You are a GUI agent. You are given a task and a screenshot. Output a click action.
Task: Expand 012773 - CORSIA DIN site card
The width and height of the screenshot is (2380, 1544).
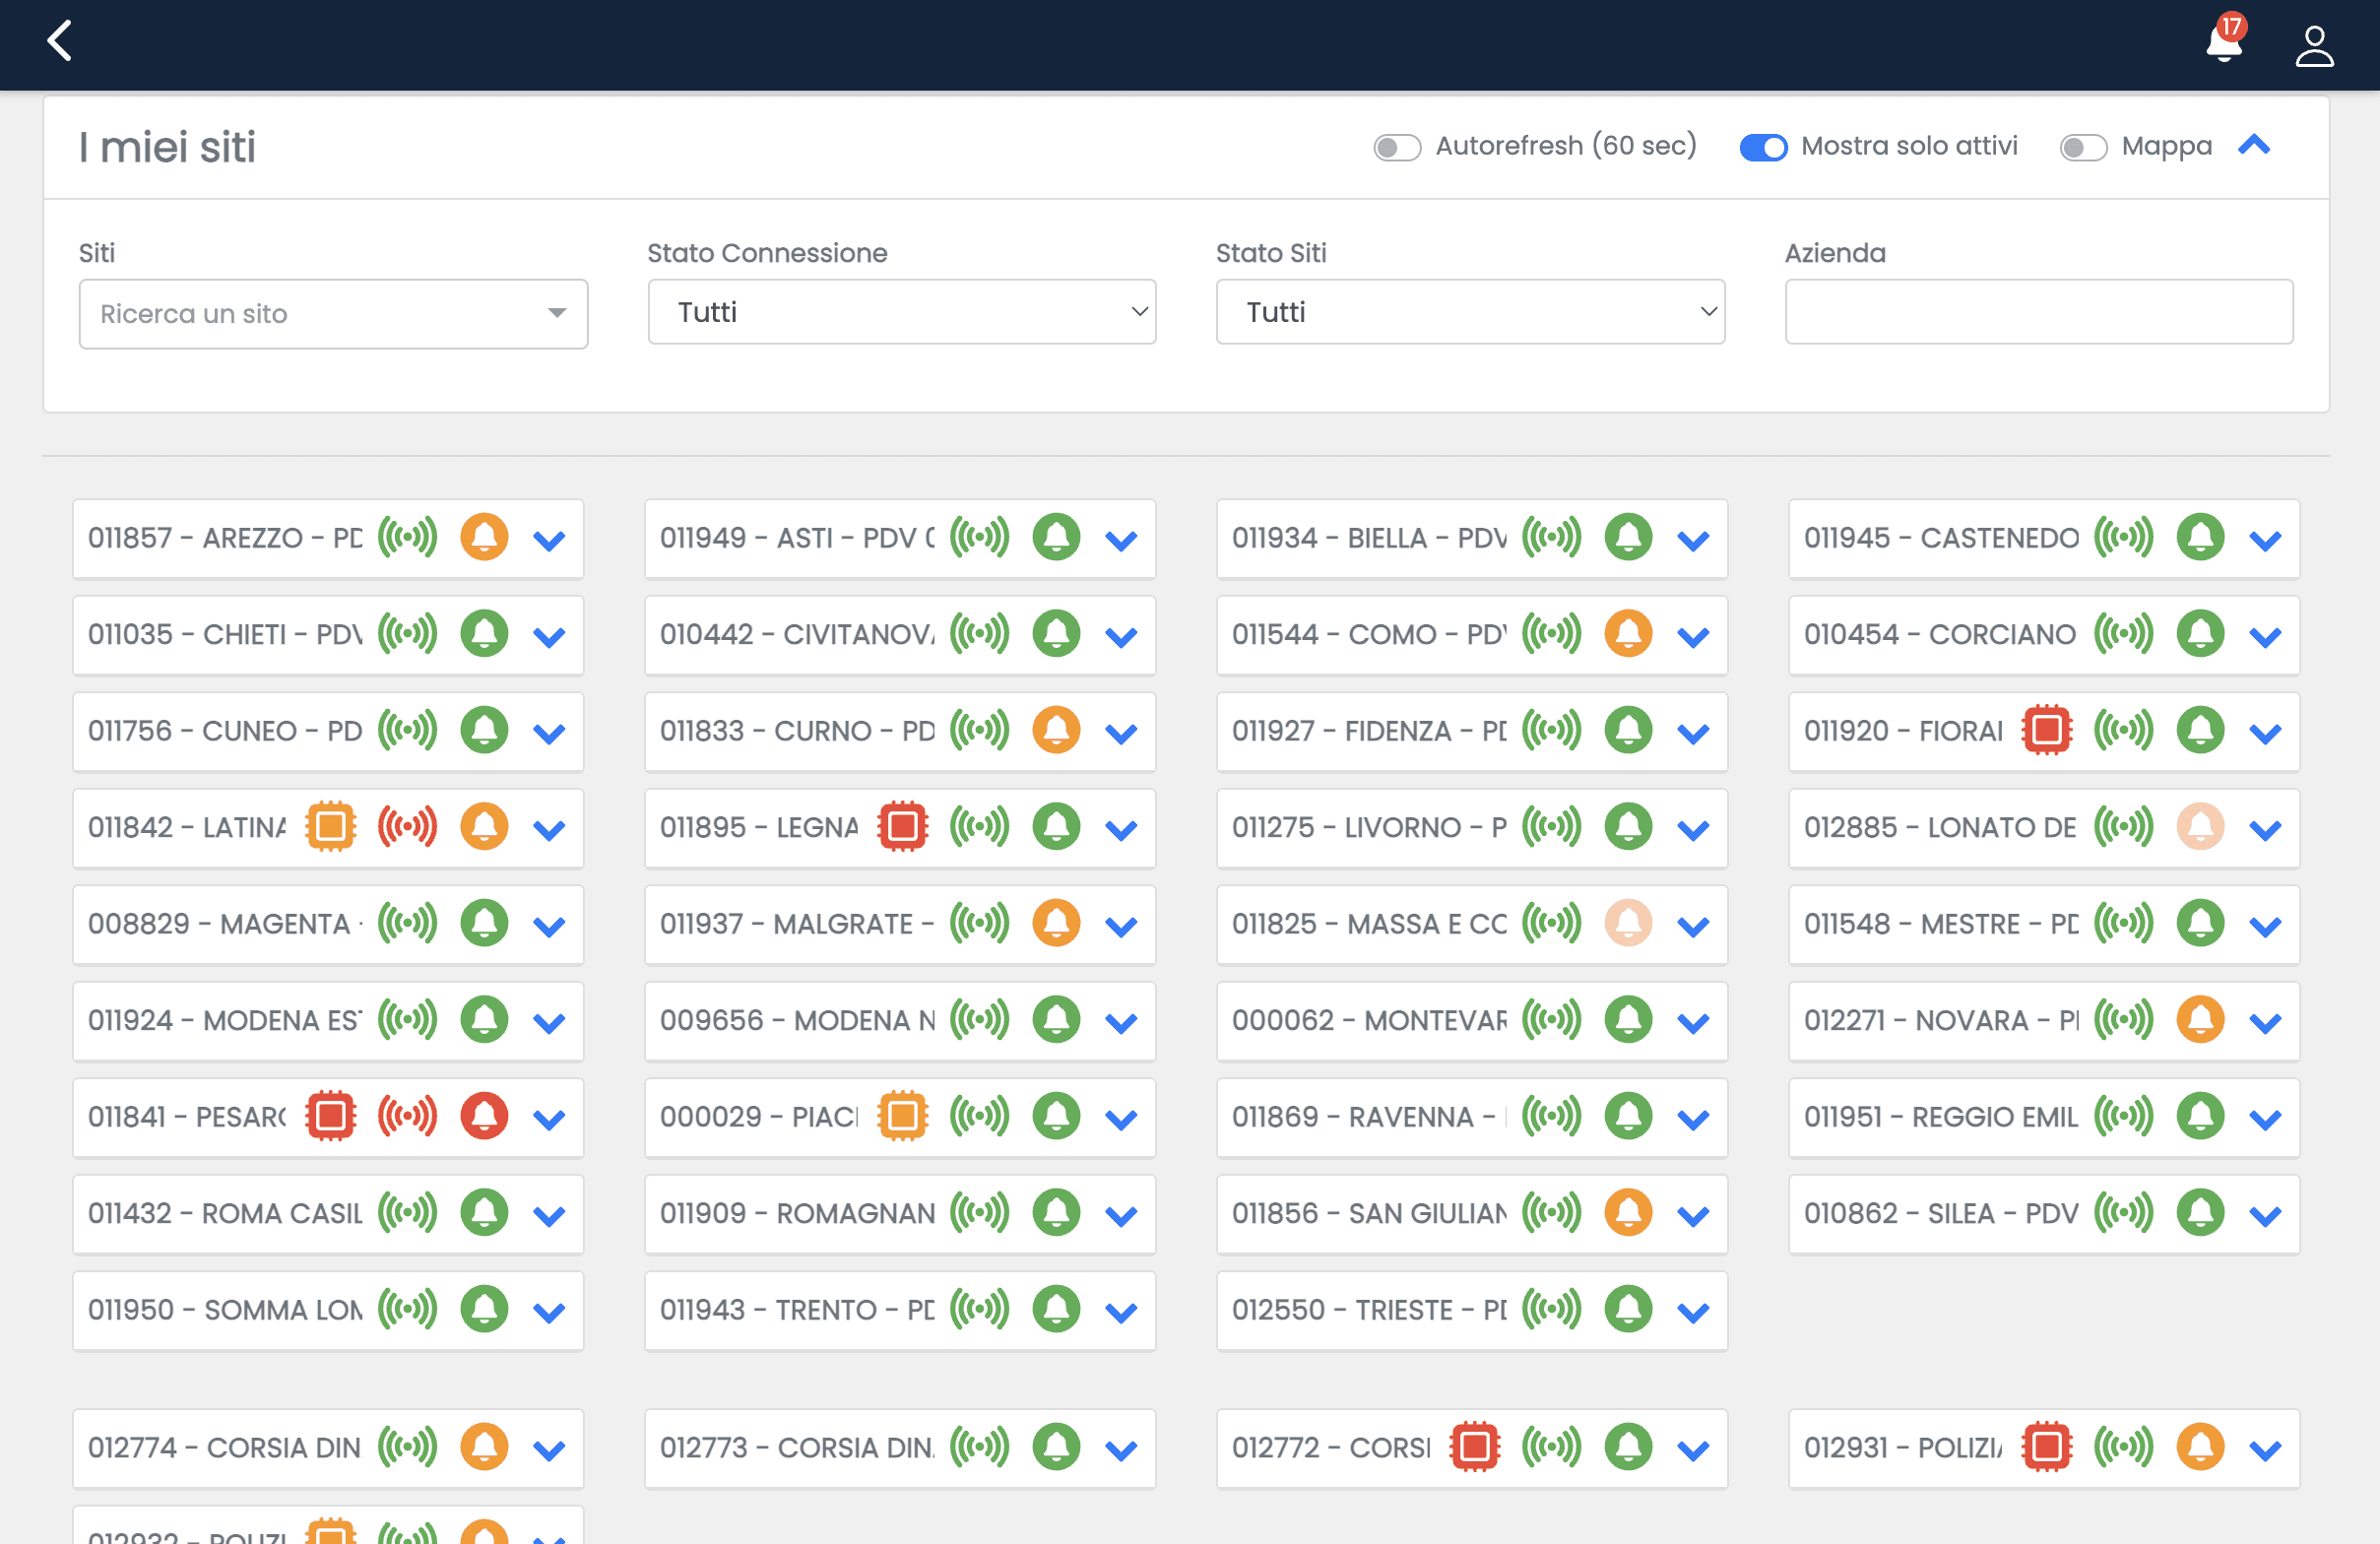[1121, 1450]
